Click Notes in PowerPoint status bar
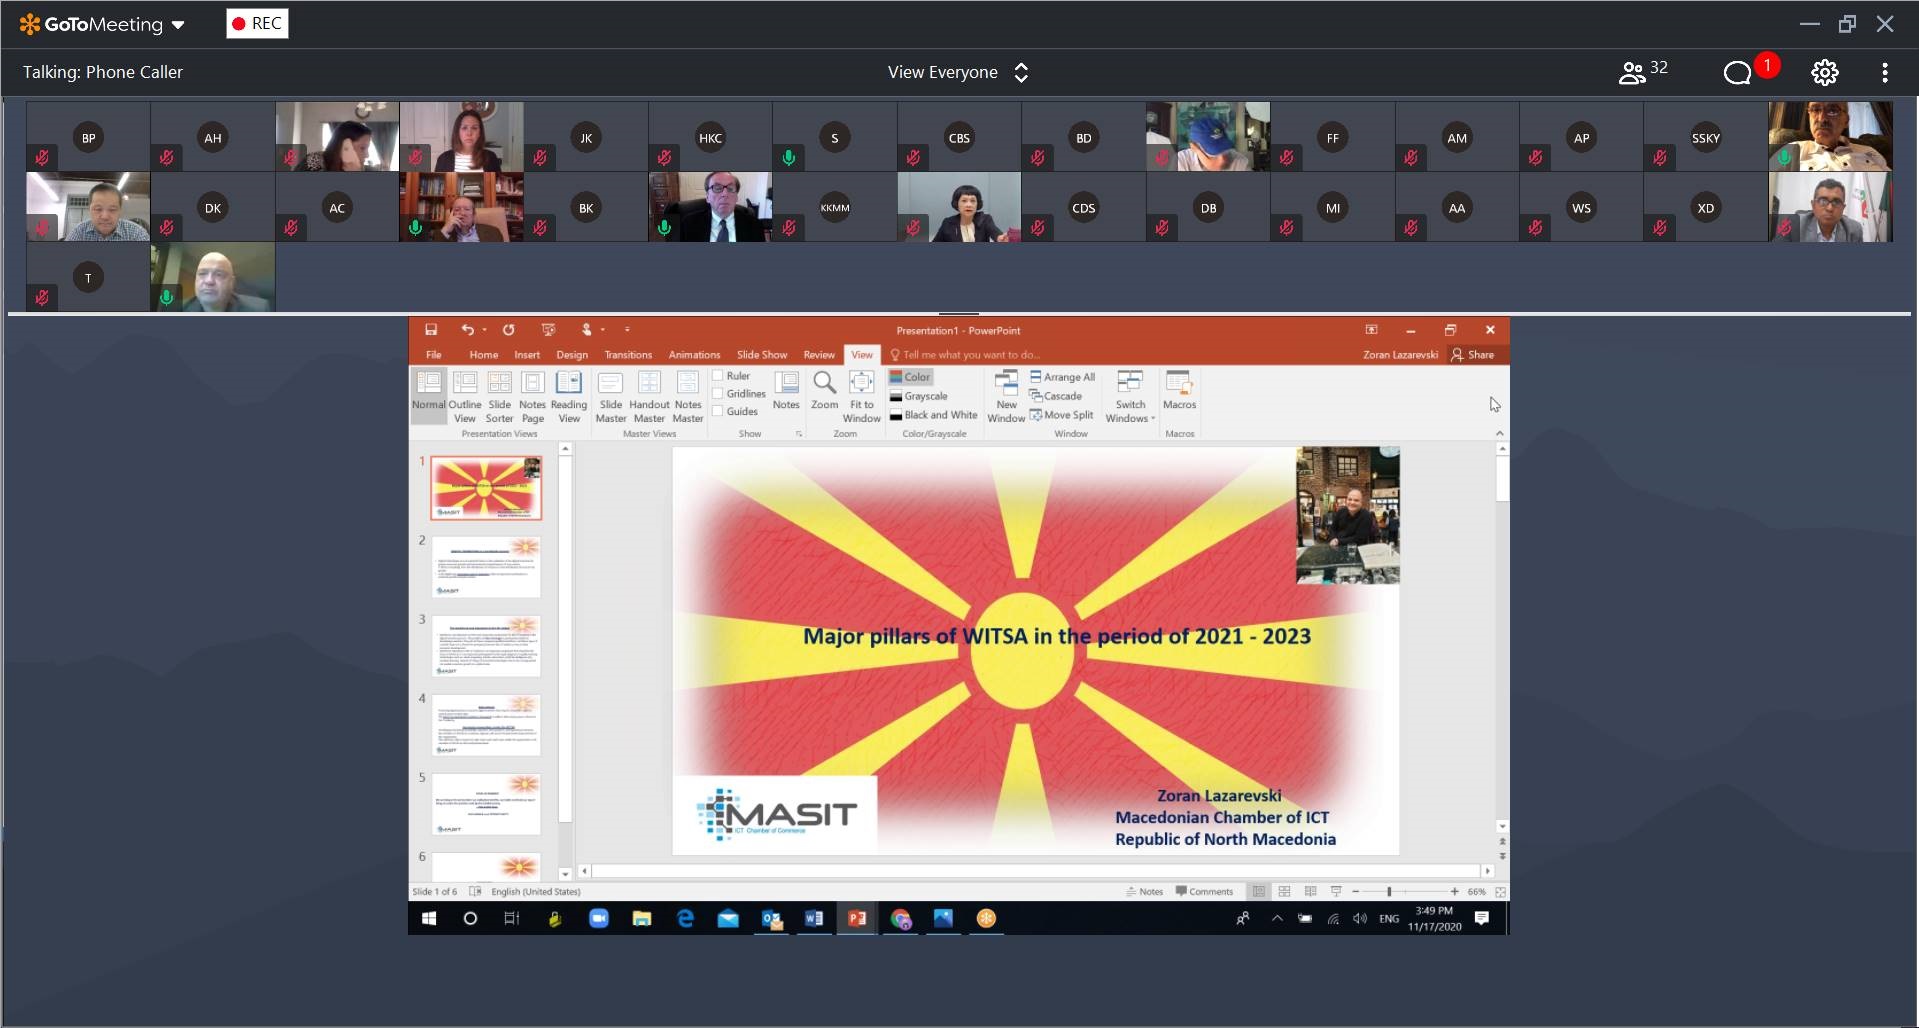 (x=1144, y=891)
